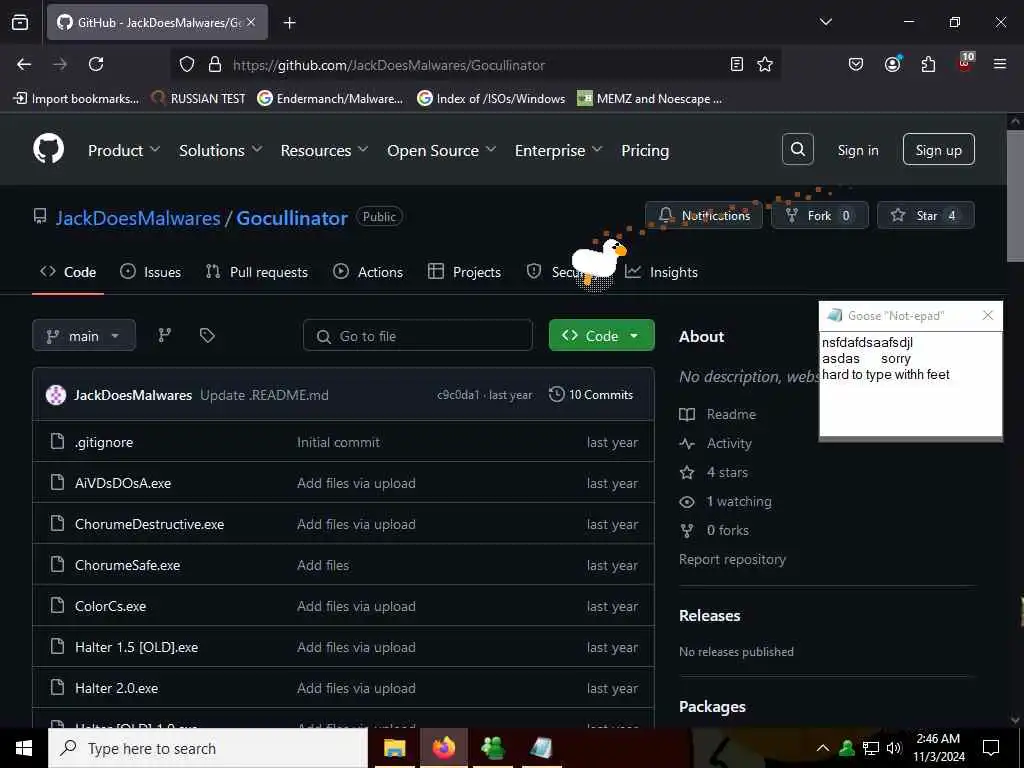This screenshot has width=1024, height=768.
Task: Star the repository with Star button
Action: (925, 215)
